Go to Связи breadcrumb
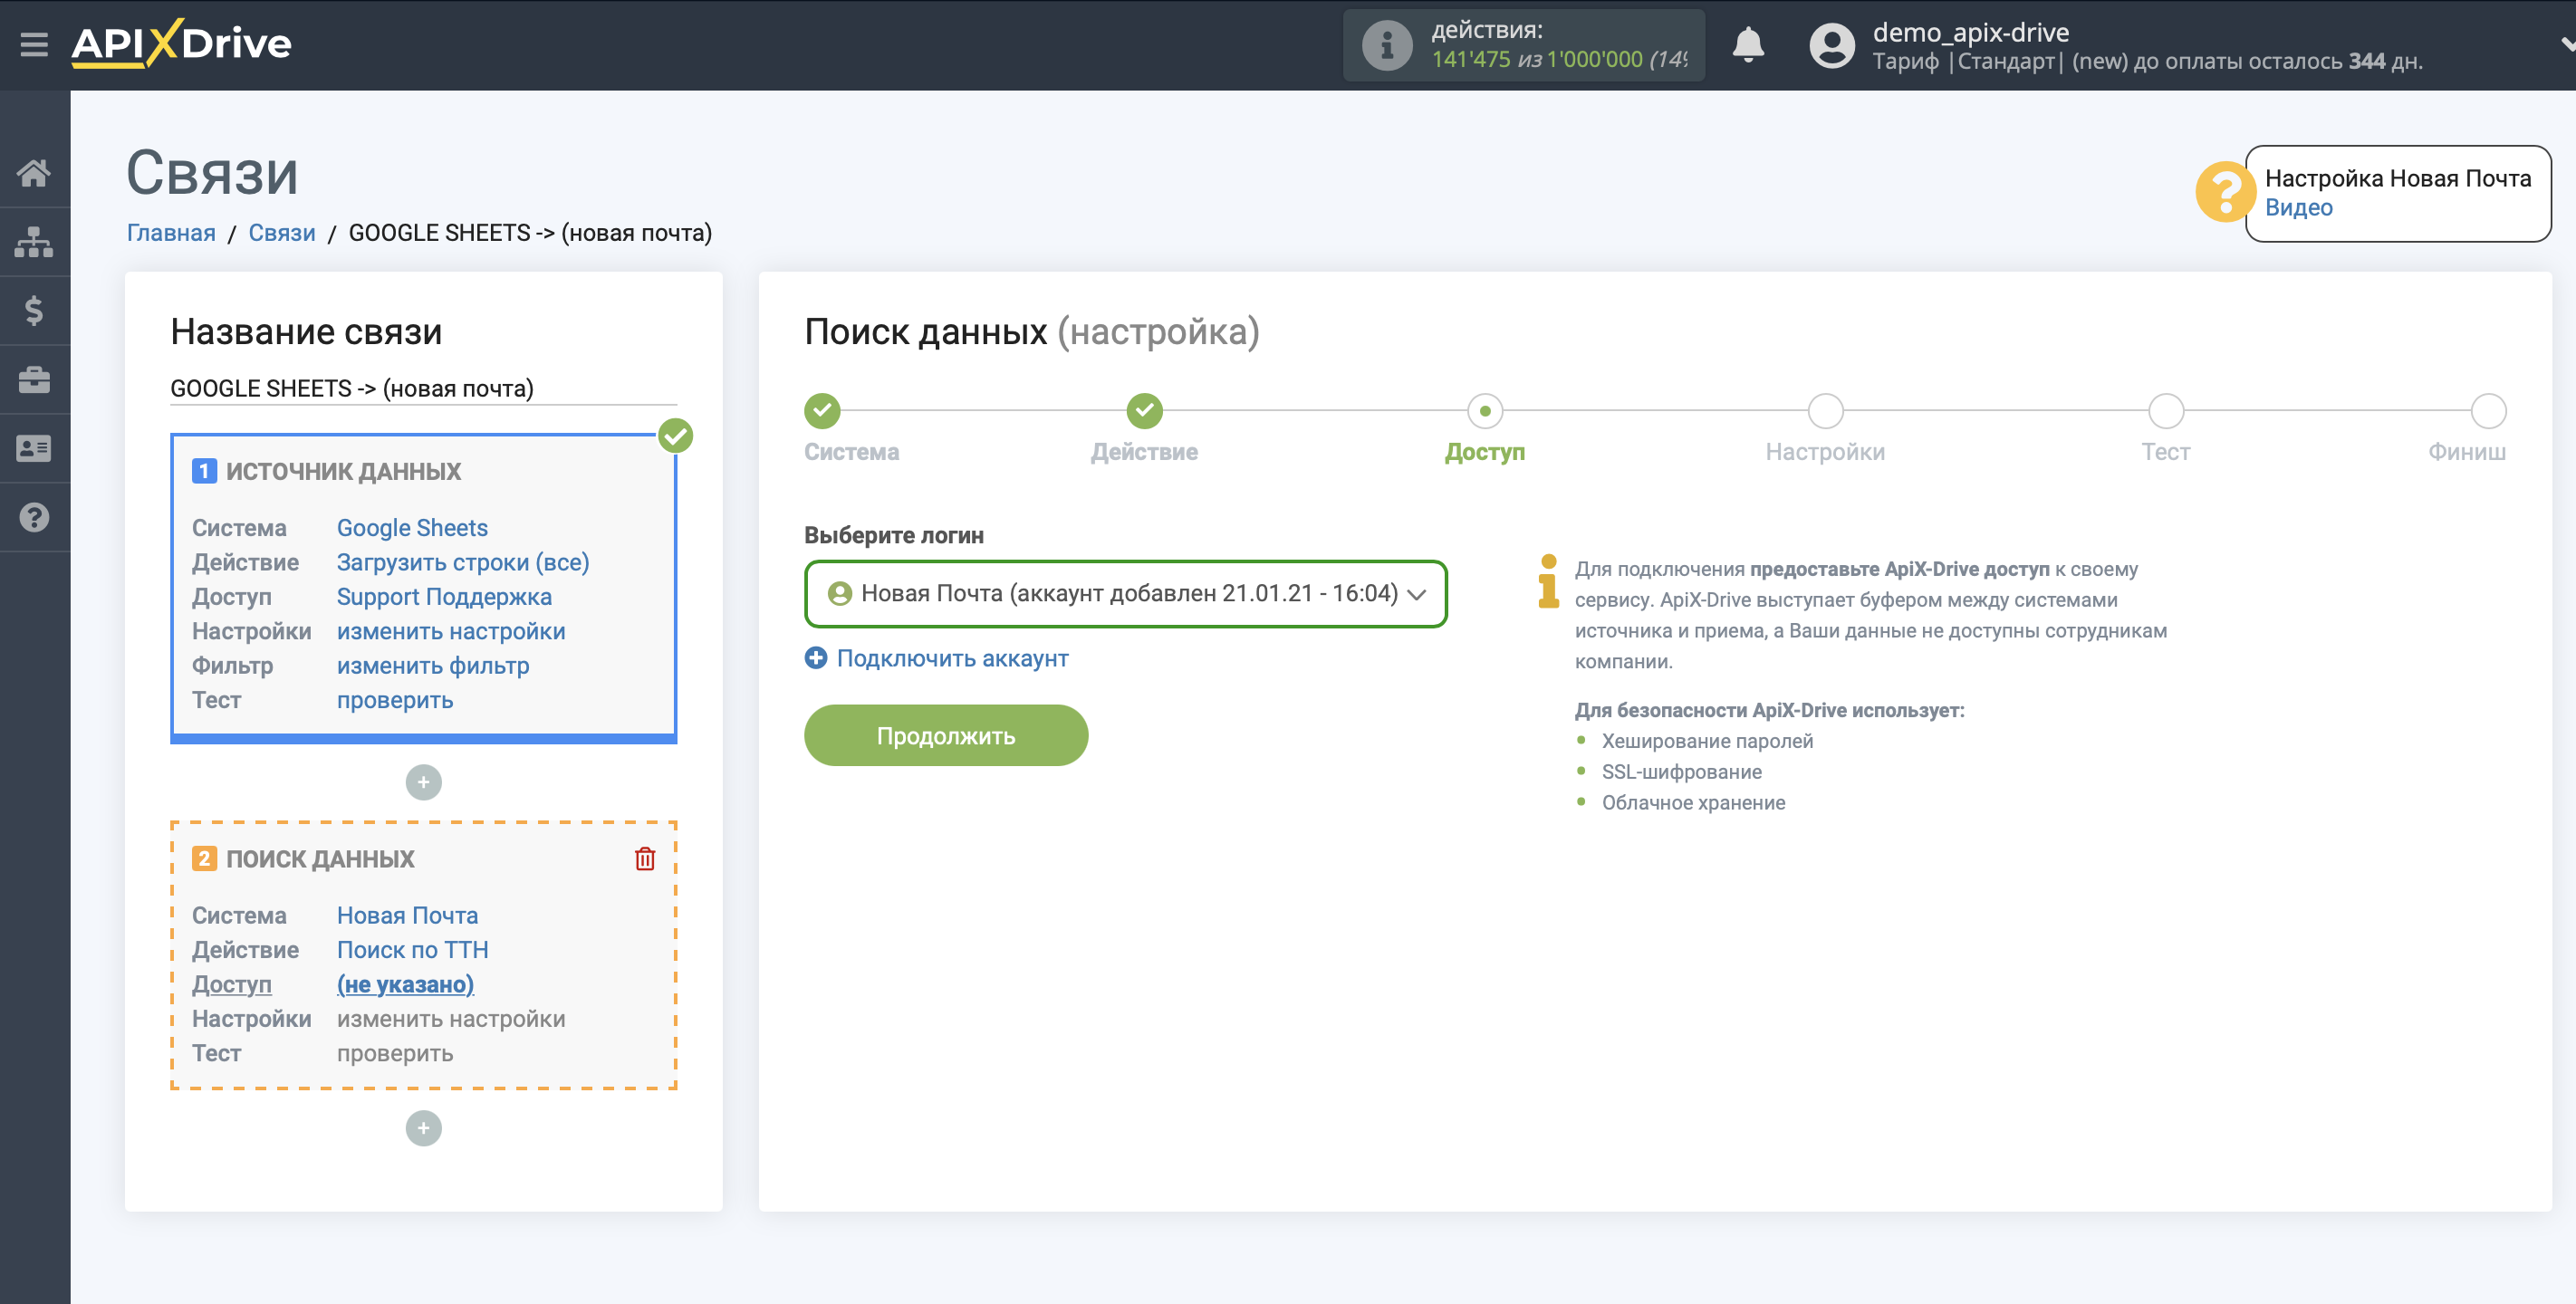Image resolution: width=2576 pixels, height=1304 pixels. 282,232
